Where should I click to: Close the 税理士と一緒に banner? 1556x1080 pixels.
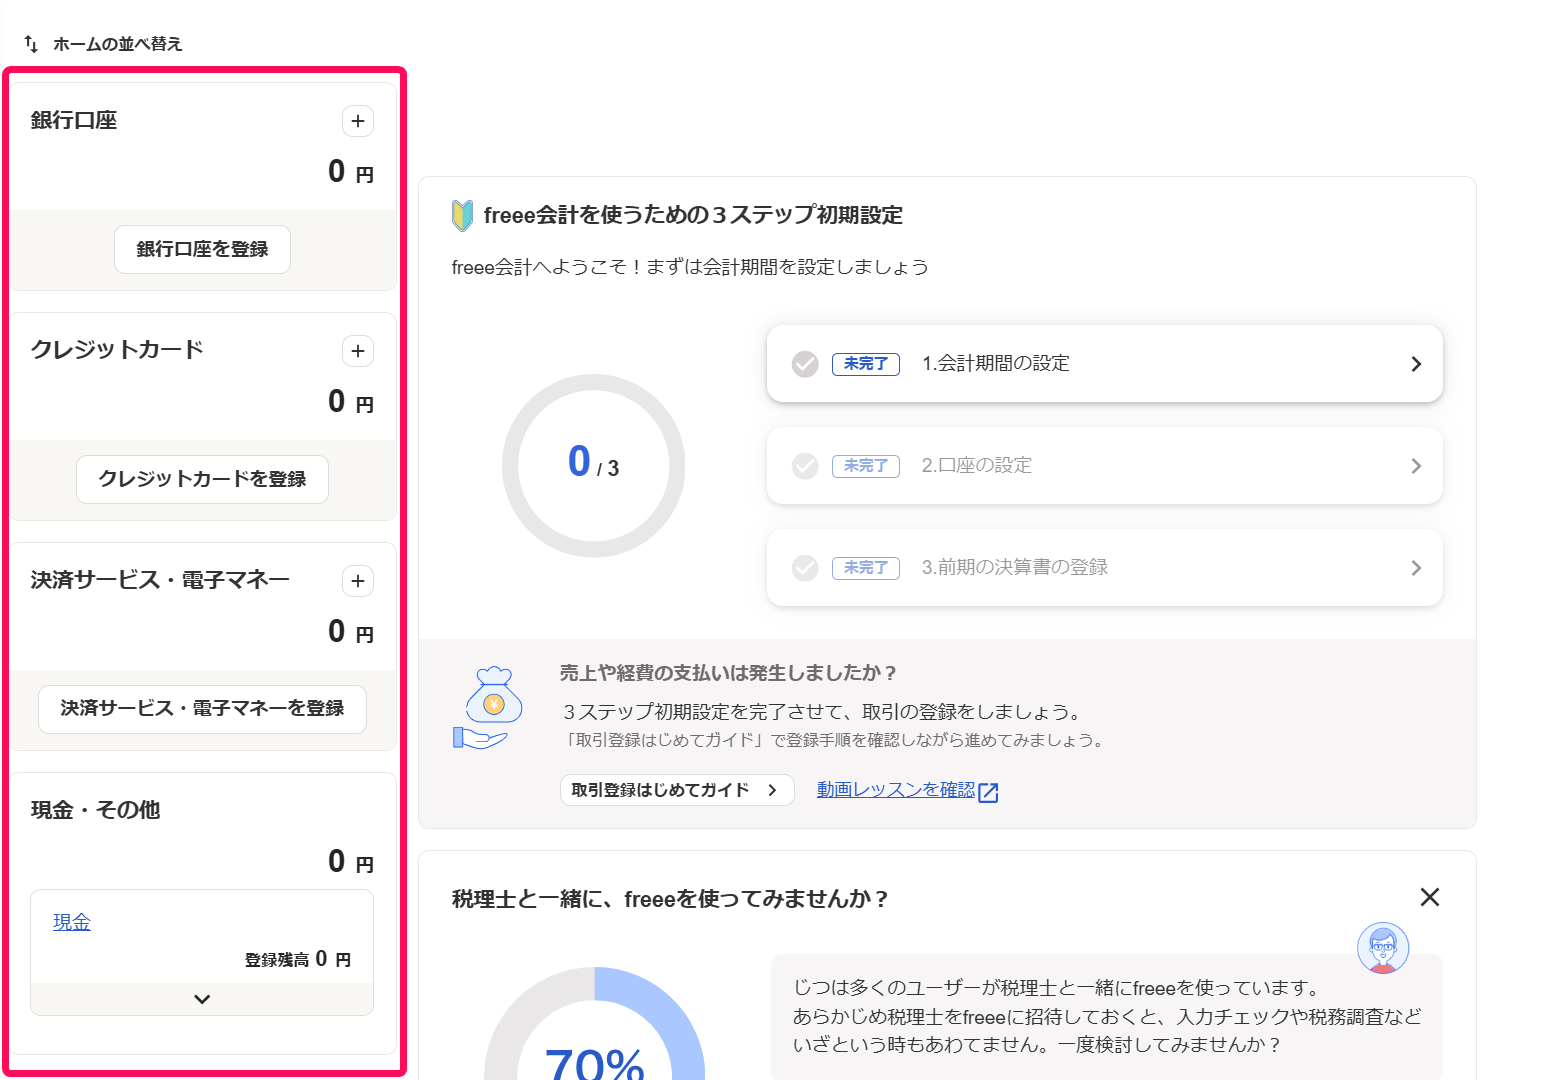point(1430,897)
